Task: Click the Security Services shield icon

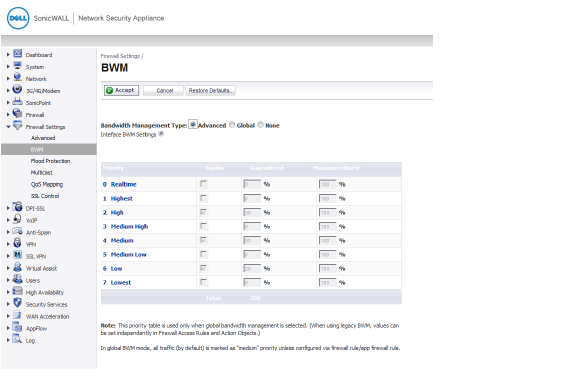Action: coord(17,303)
